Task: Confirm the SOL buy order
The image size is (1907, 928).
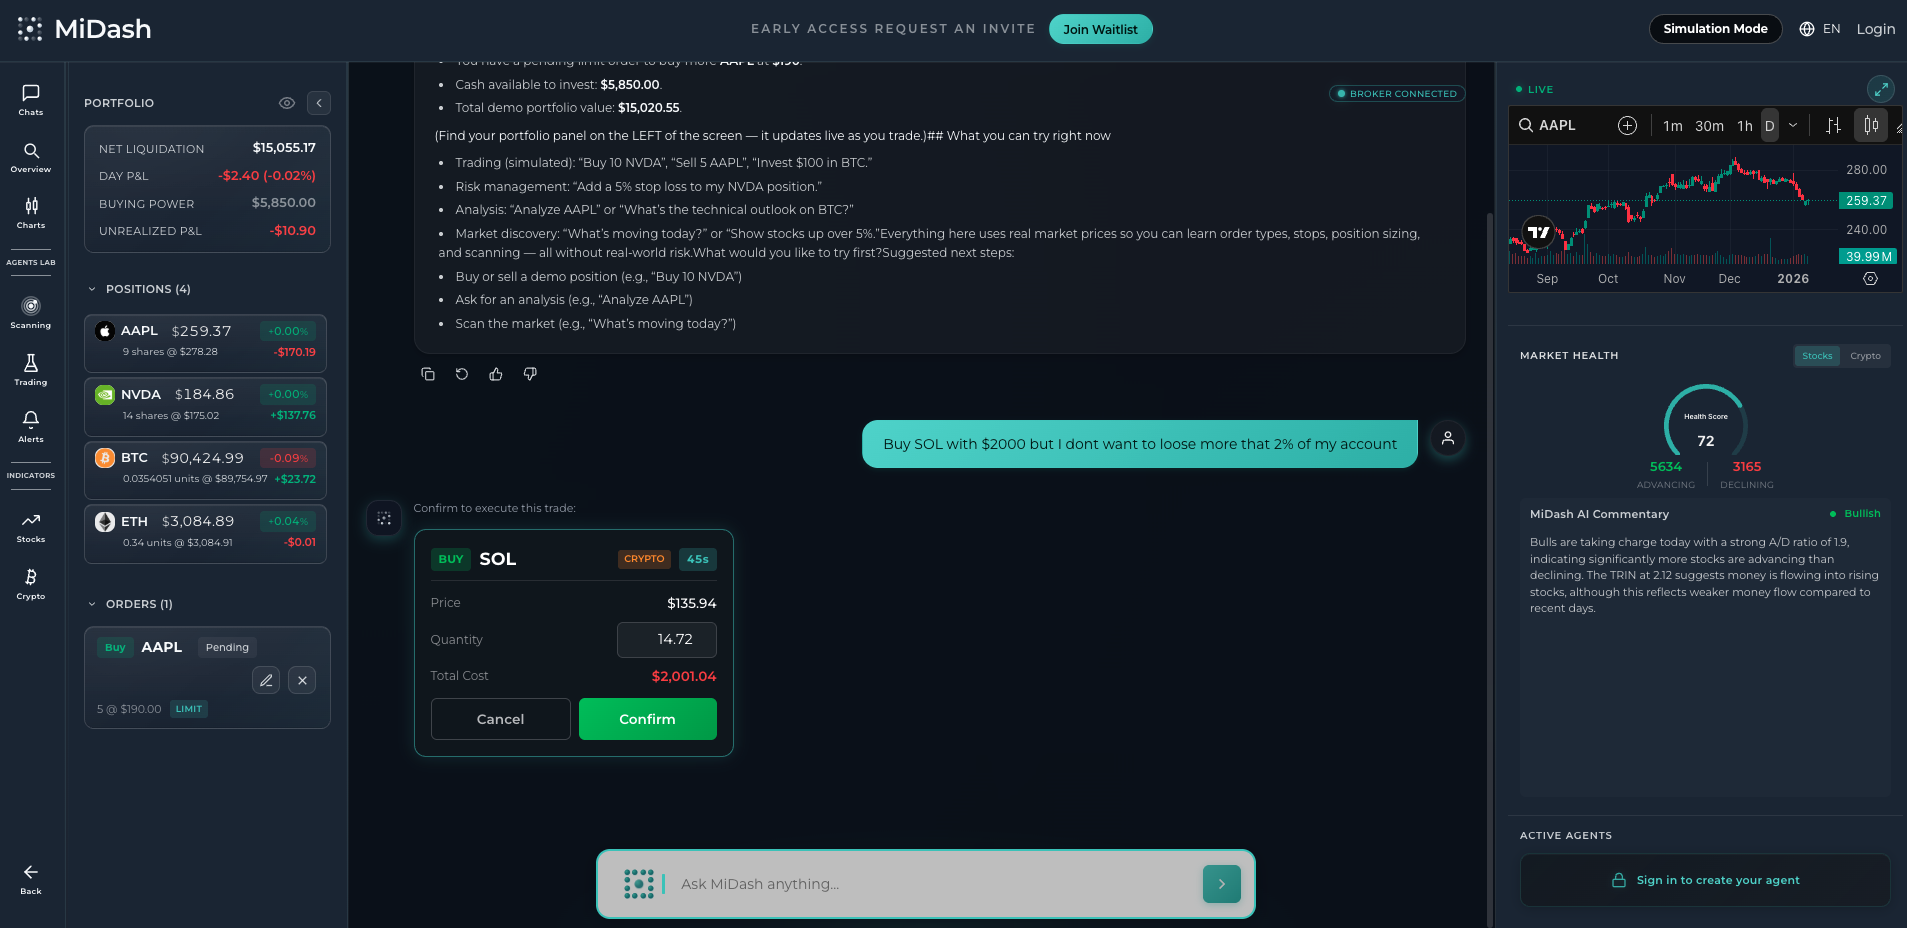Action: click(647, 719)
